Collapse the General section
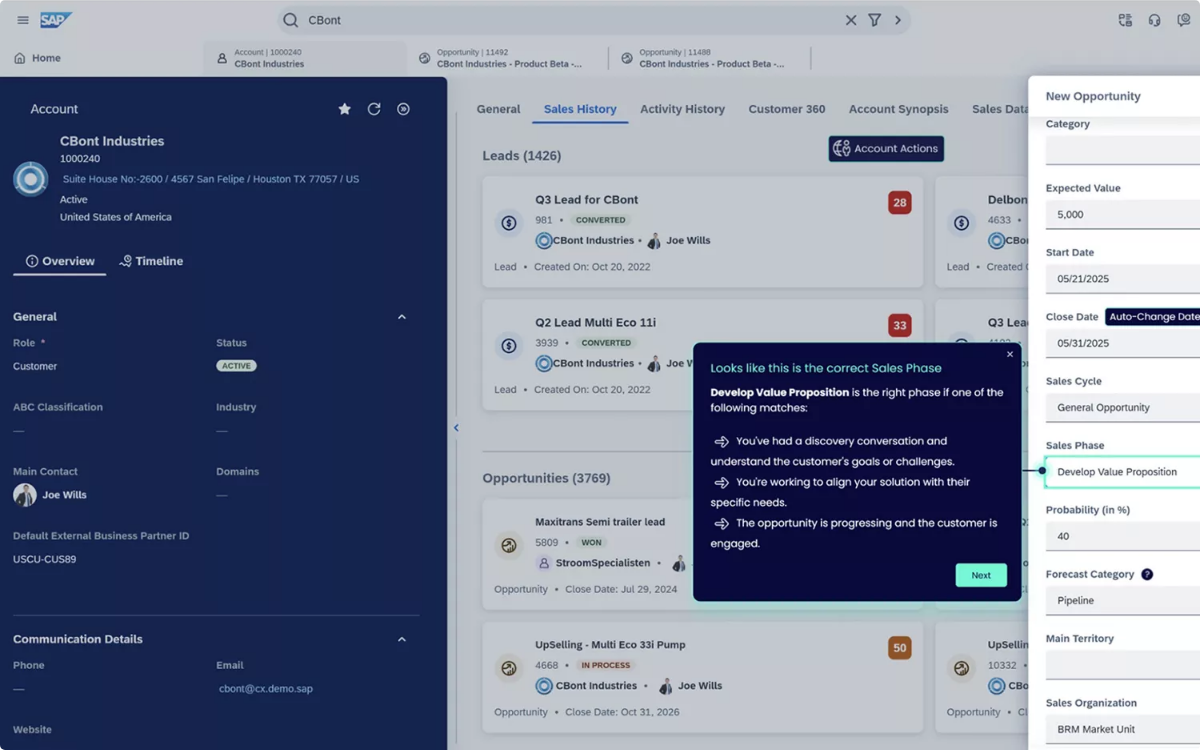 tap(402, 317)
